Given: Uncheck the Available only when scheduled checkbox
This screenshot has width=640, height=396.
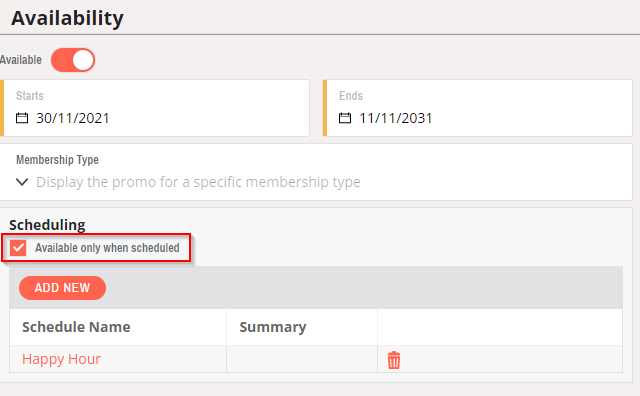Looking at the screenshot, I should [x=18, y=248].
